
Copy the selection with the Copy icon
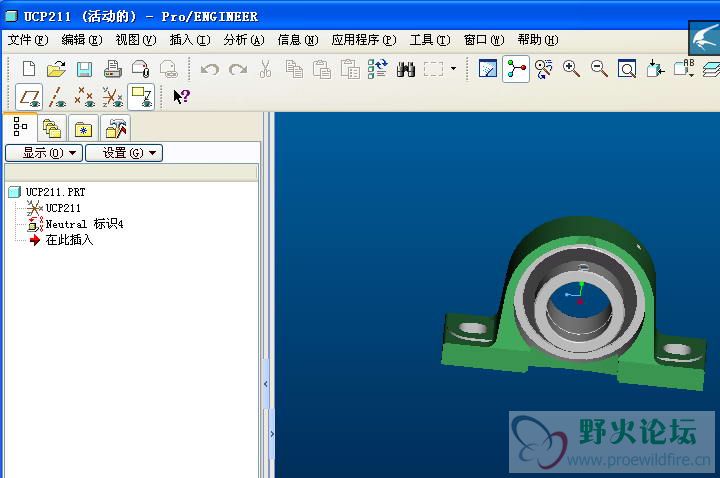(x=294, y=69)
